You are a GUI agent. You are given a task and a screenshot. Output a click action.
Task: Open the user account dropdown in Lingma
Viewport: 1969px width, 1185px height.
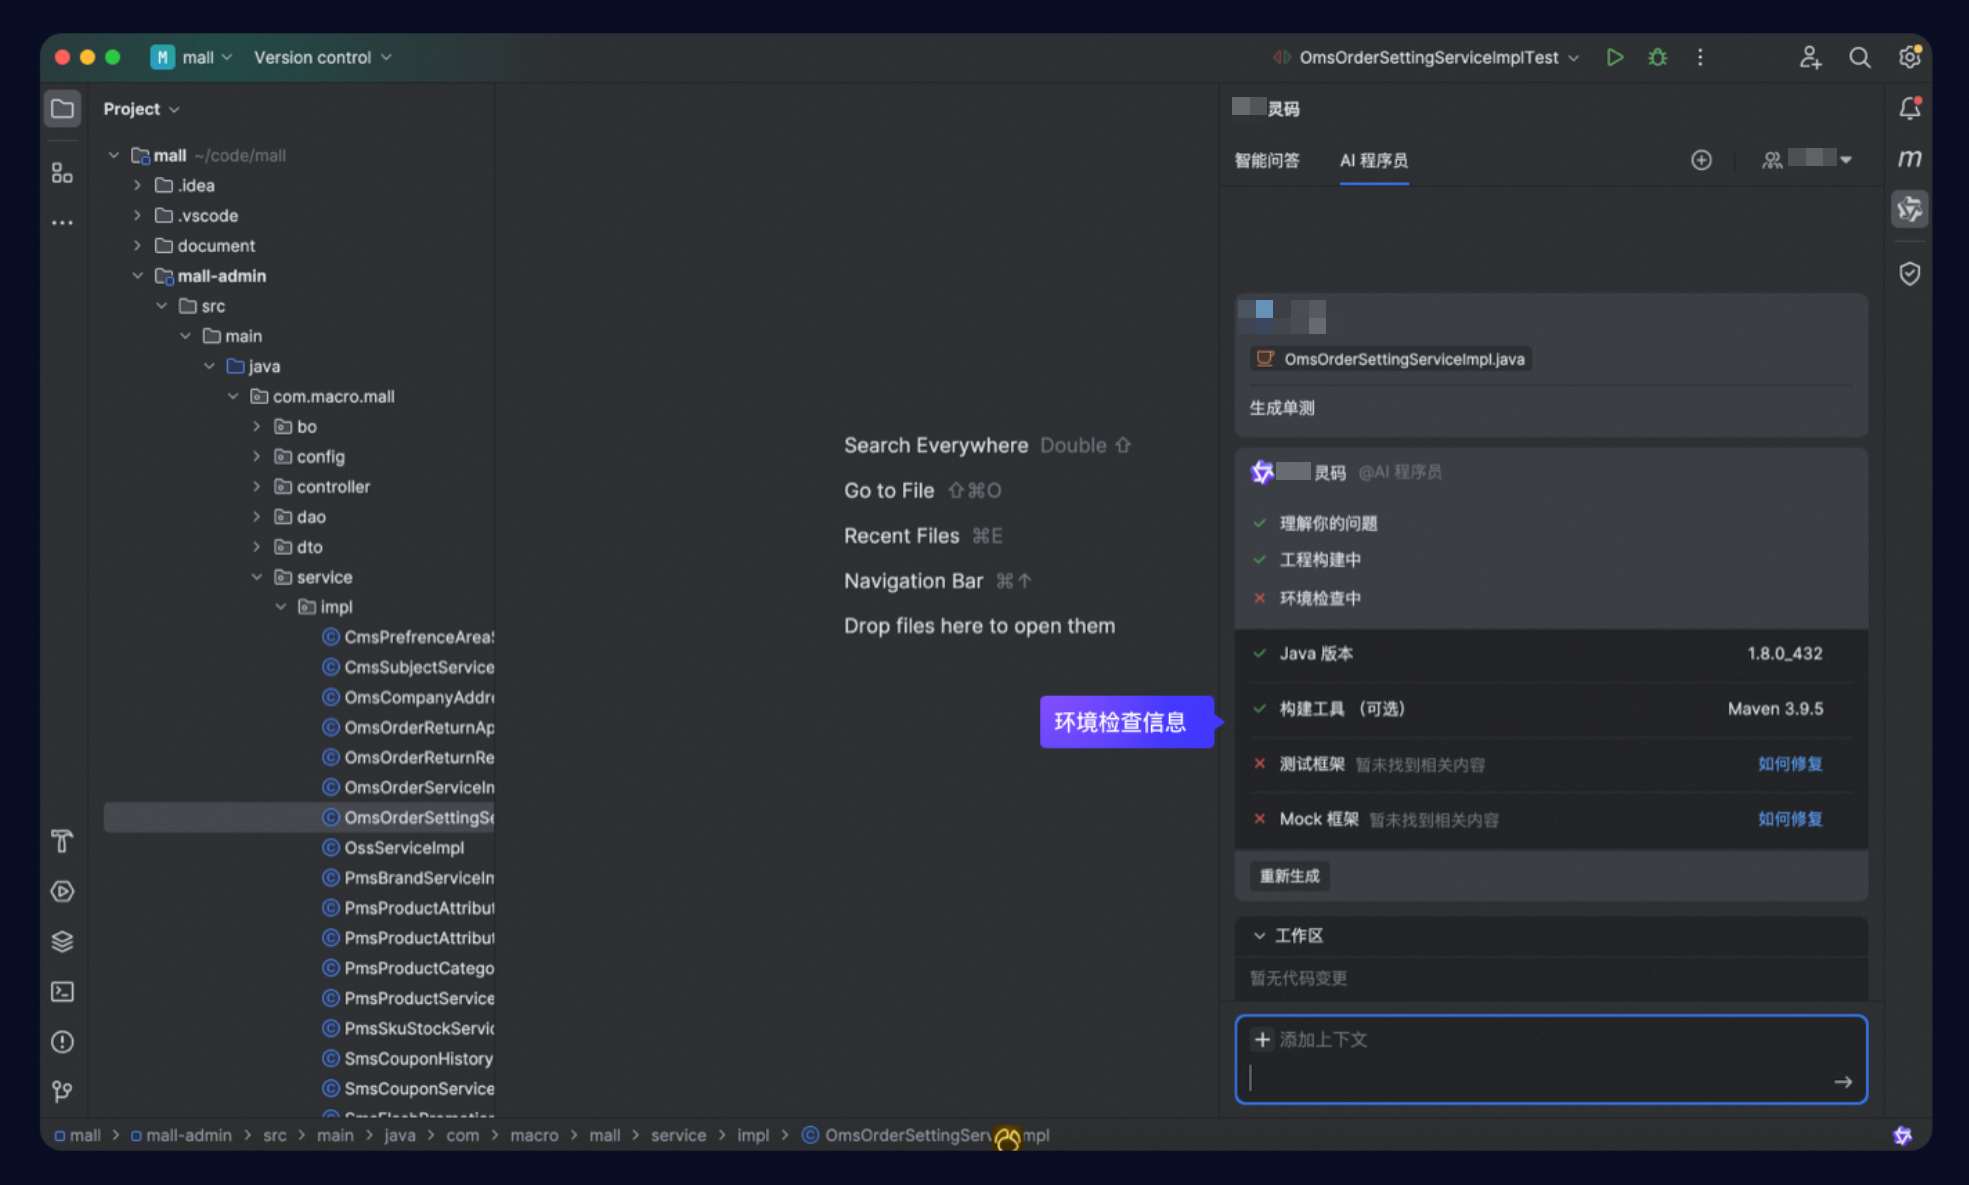[x=1807, y=159]
